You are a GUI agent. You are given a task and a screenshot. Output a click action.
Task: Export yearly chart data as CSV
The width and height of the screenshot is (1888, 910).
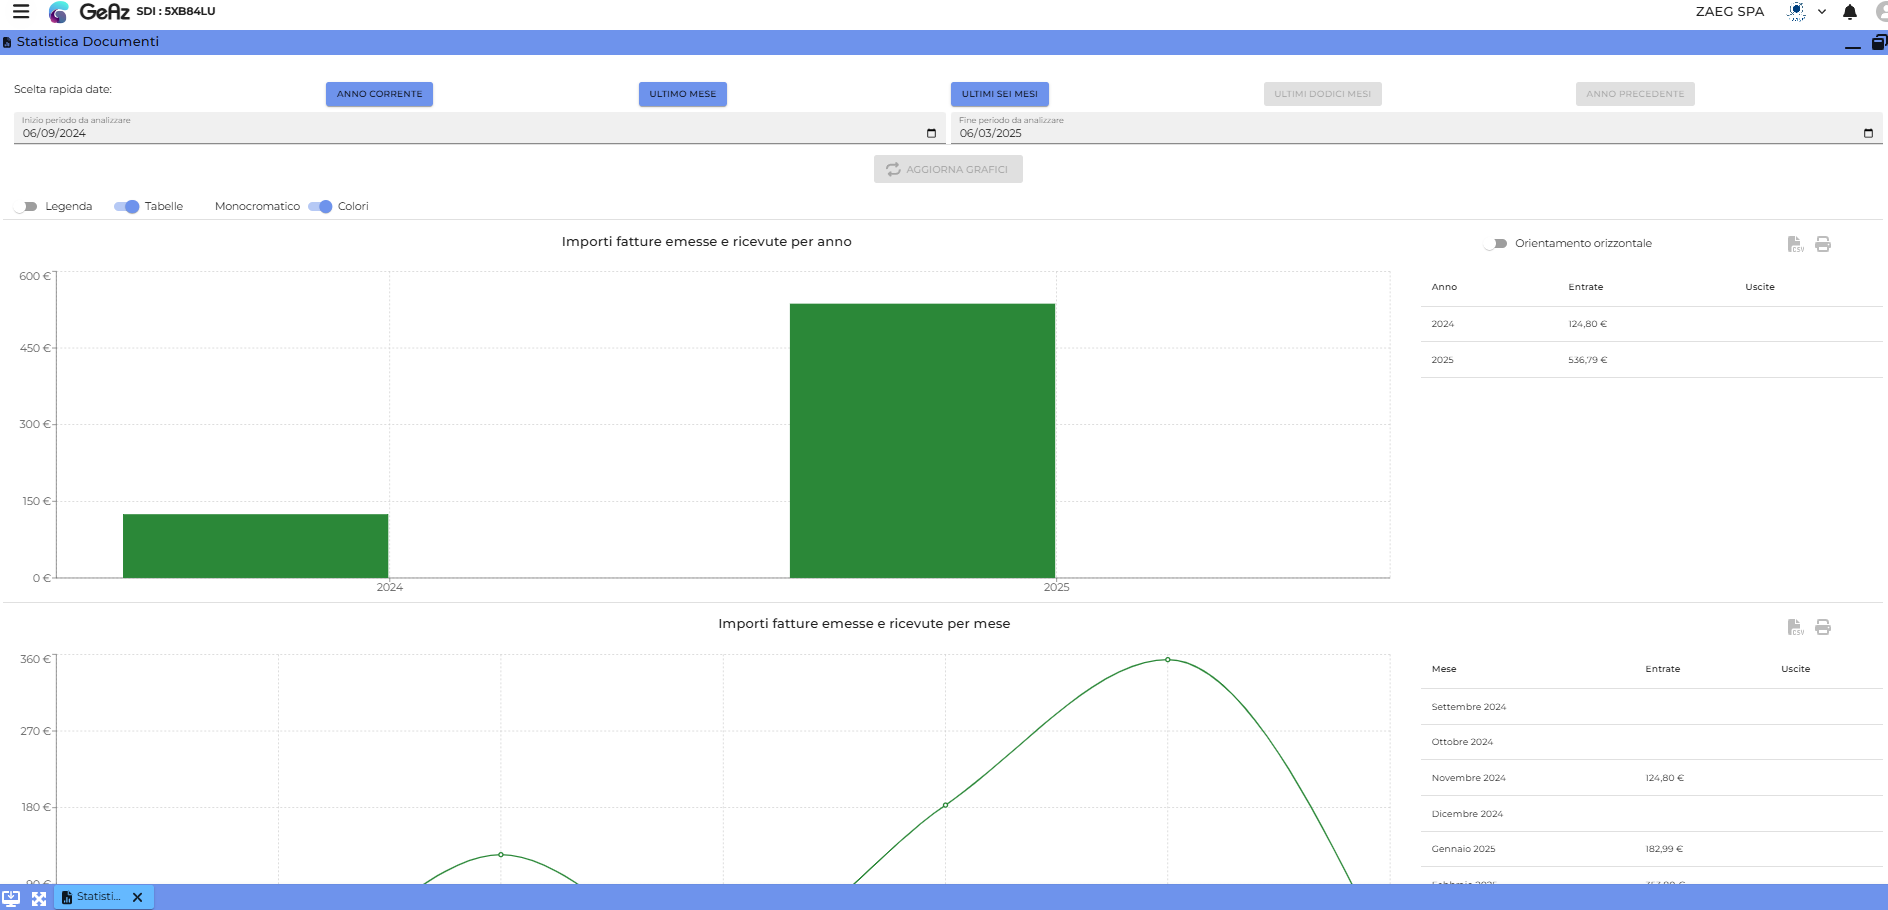pyautogui.click(x=1795, y=244)
